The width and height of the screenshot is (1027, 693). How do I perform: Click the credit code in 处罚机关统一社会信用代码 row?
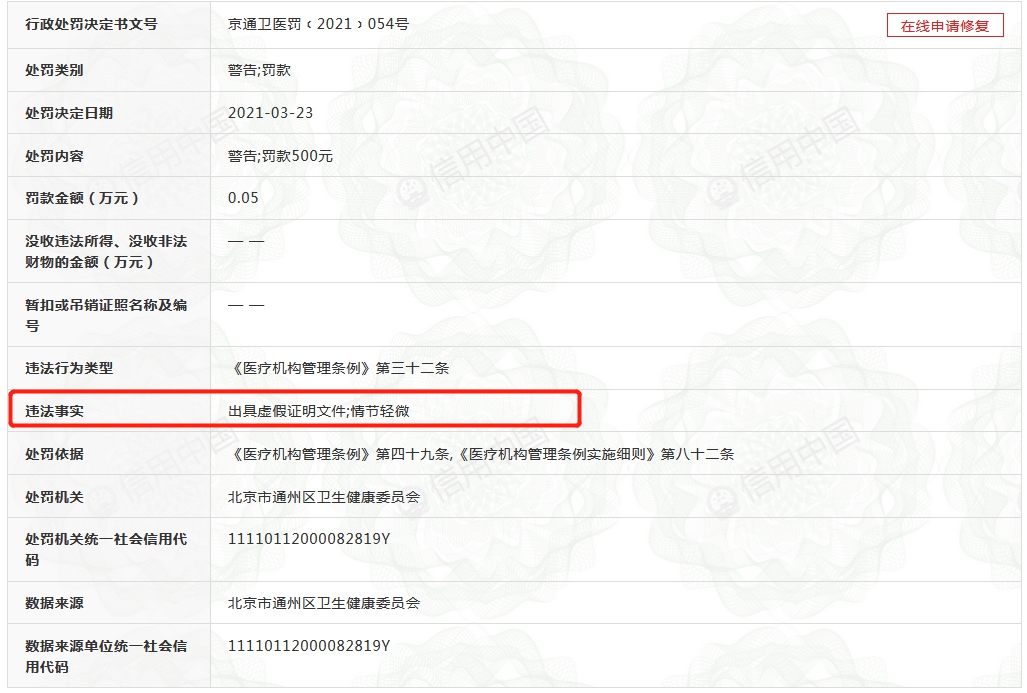tap(309, 539)
